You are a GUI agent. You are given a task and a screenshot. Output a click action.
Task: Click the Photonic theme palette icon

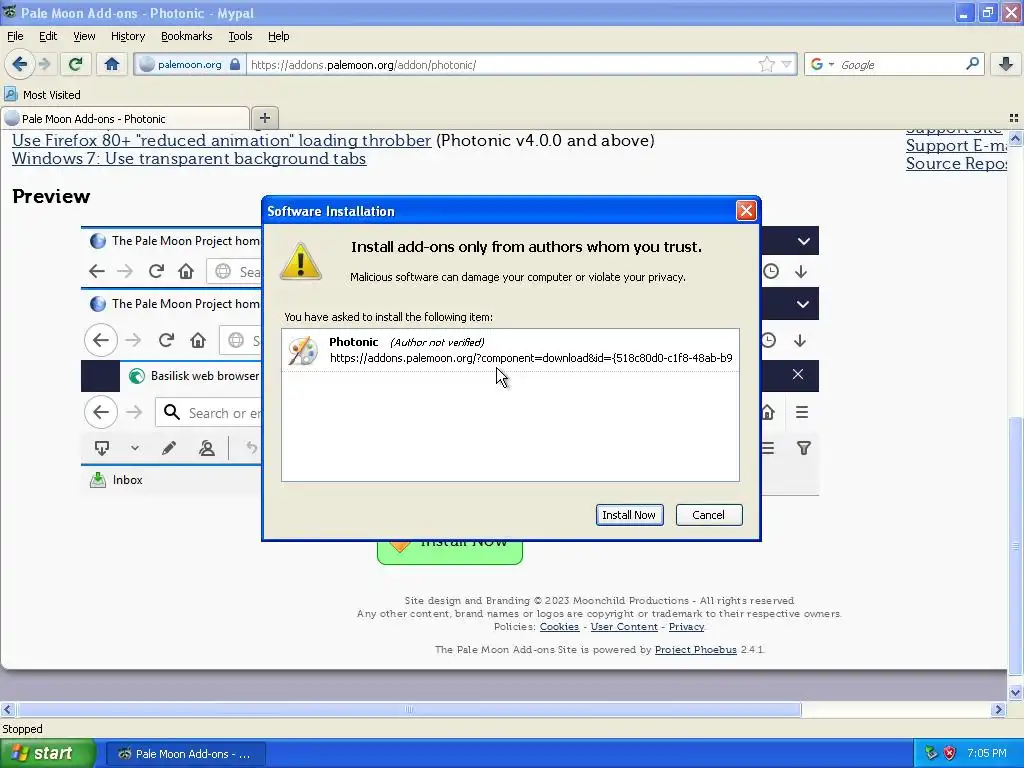(x=303, y=351)
